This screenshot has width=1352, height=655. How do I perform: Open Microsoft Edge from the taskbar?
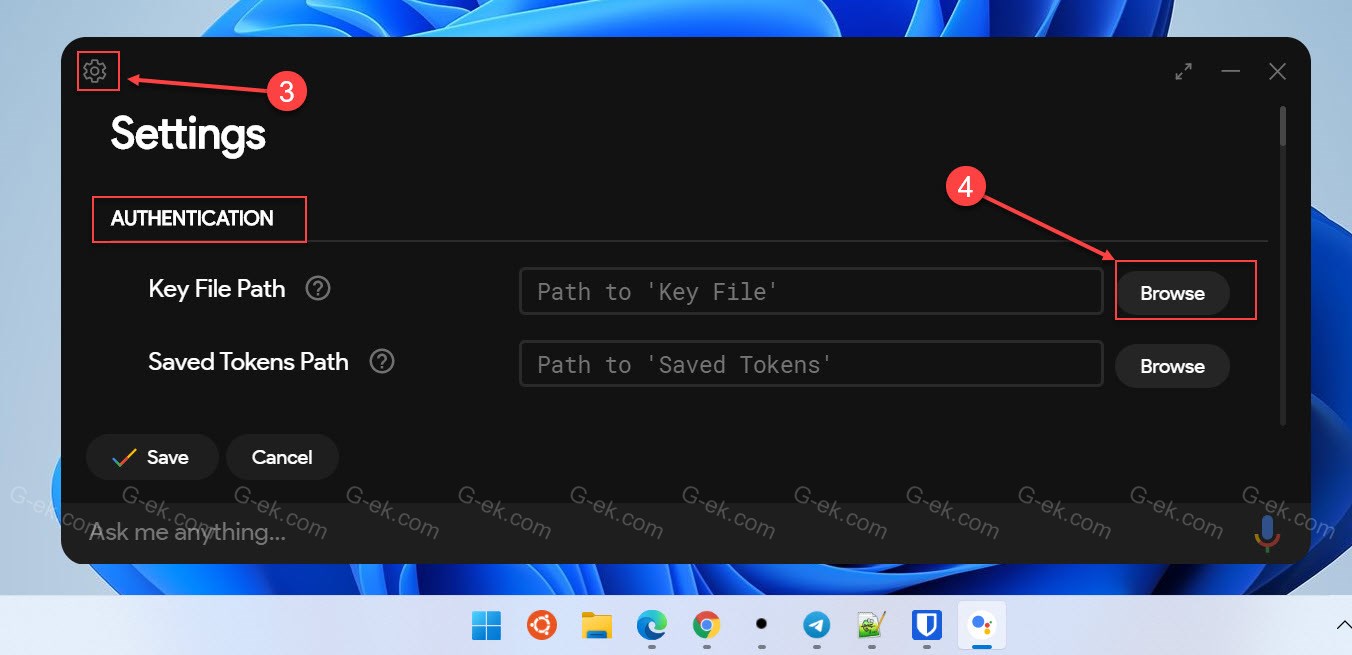pos(652,626)
